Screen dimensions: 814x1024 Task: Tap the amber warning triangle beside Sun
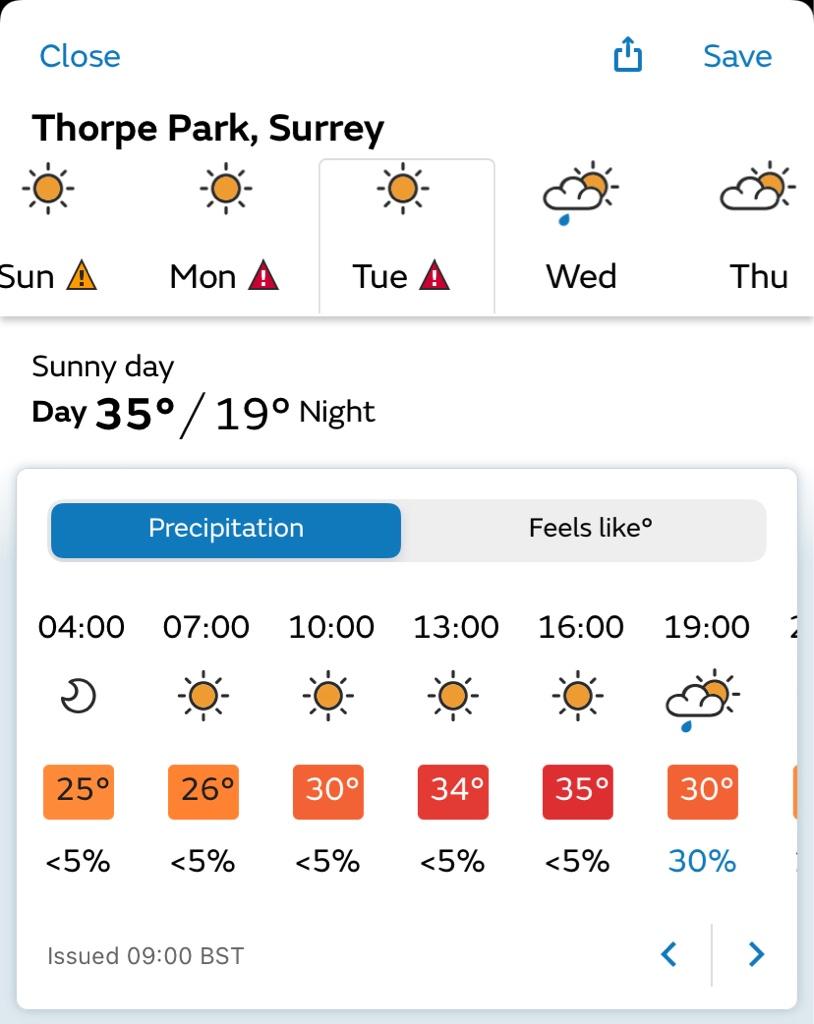click(x=82, y=275)
